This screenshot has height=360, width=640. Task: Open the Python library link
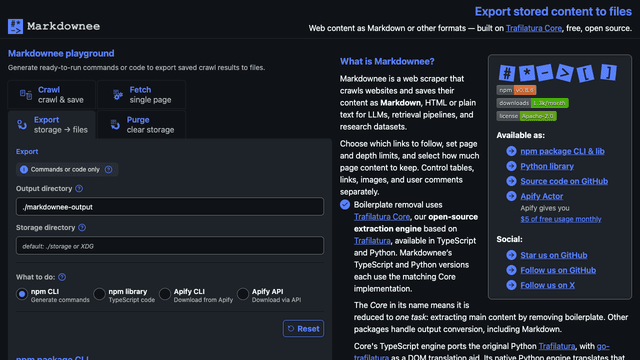point(547,167)
